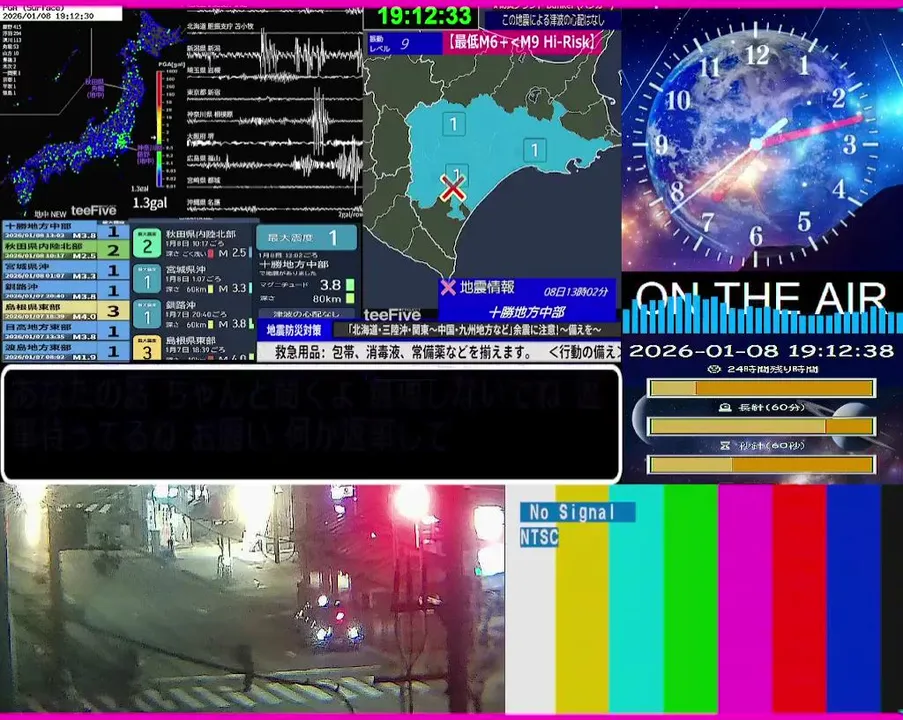903x720 pixels.
Task: Click the yellow test pattern bar
Action: coord(583,599)
